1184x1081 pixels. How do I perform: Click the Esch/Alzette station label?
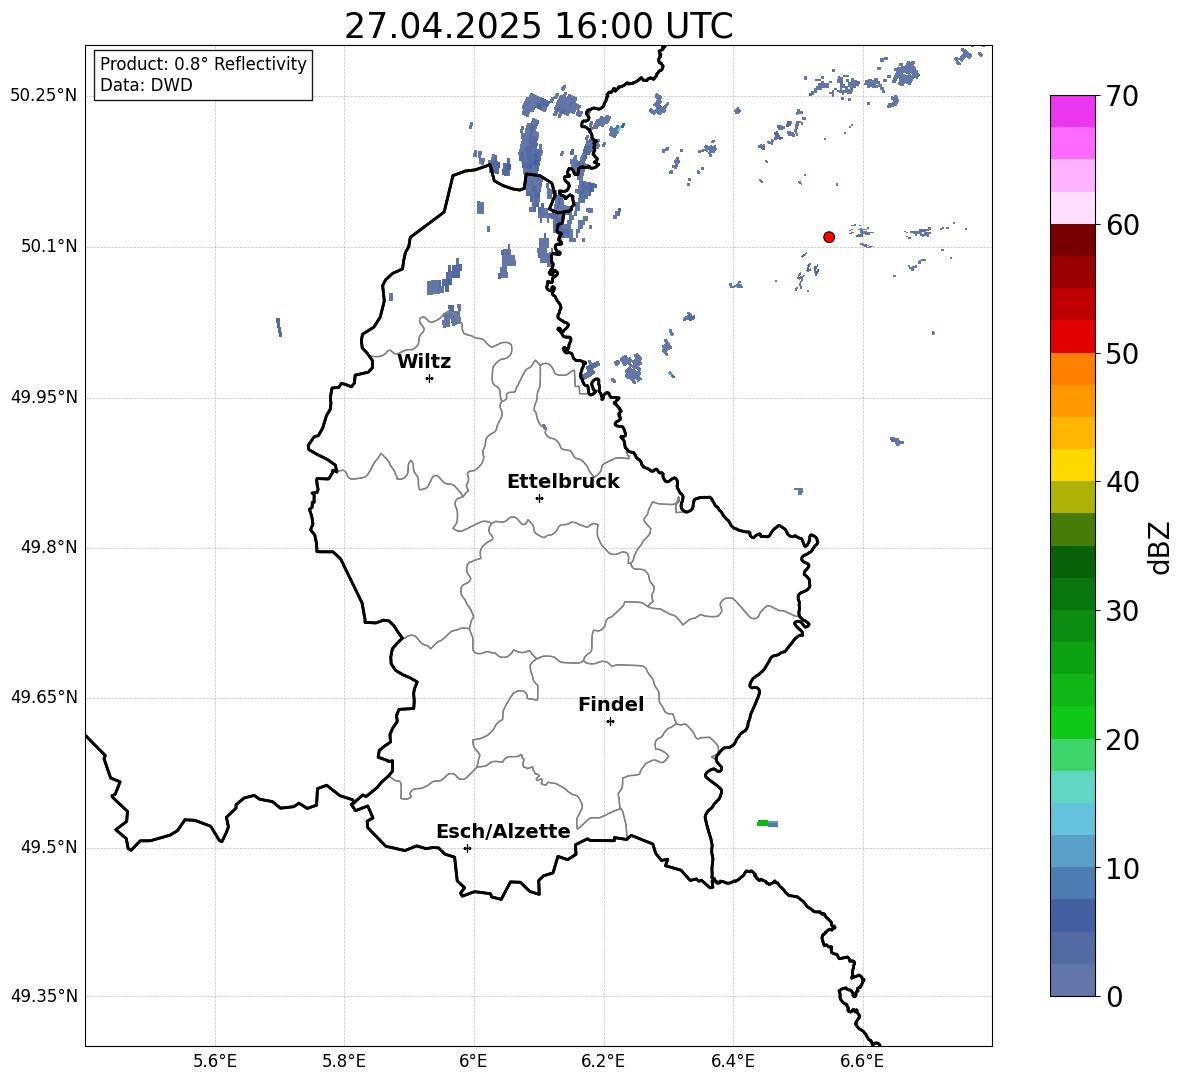(x=503, y=831)
